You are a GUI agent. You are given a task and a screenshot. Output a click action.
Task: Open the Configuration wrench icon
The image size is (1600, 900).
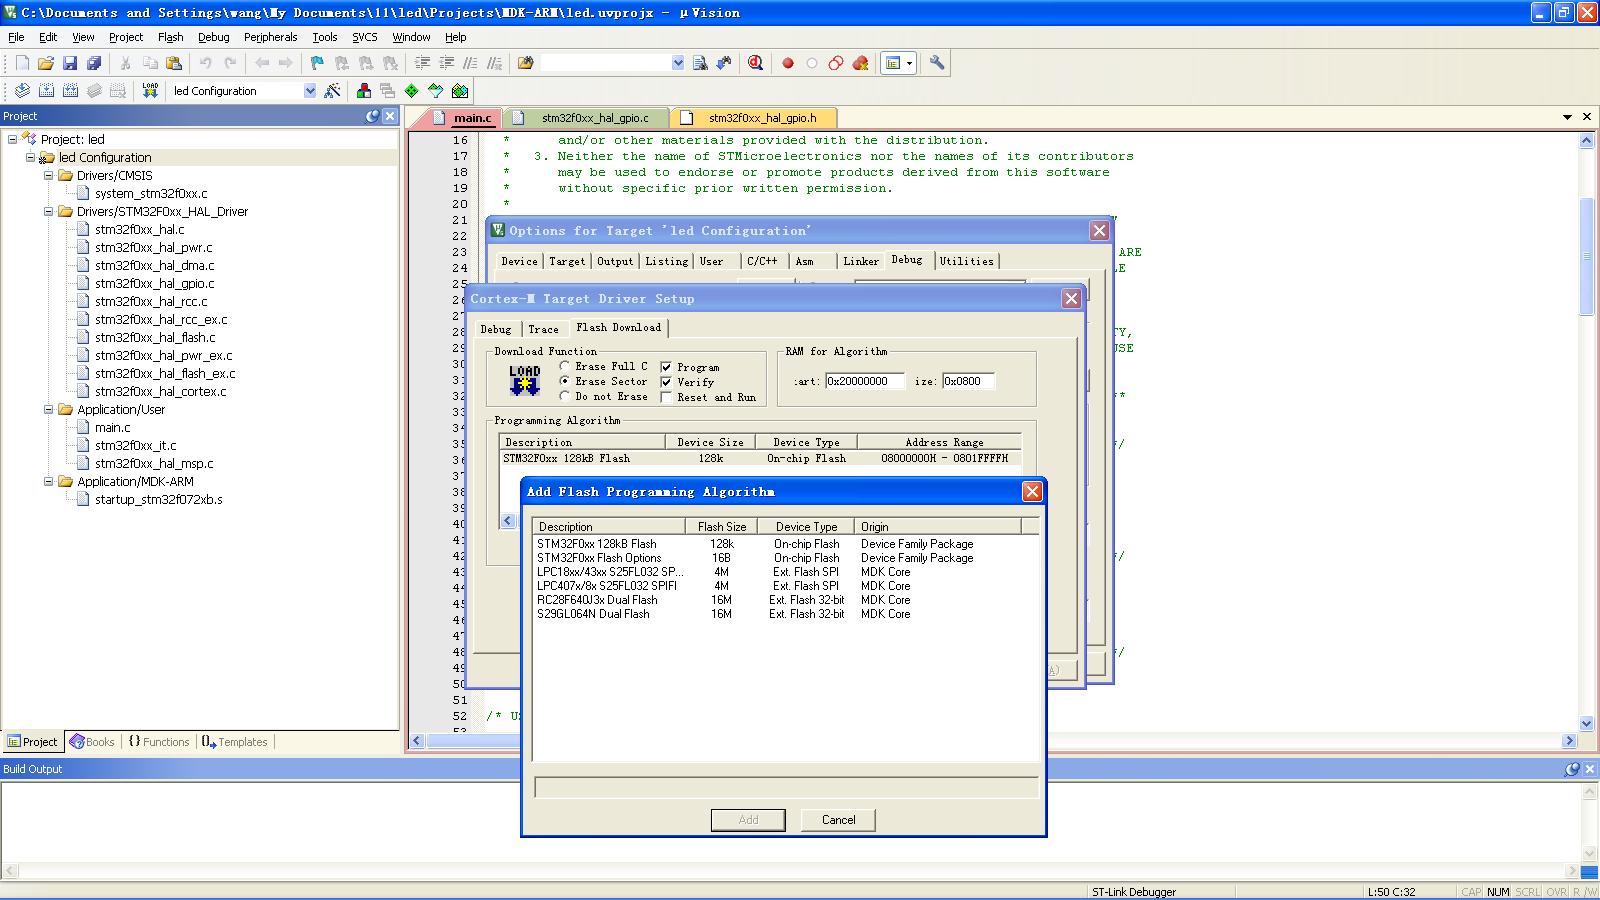tap(937, 63)
